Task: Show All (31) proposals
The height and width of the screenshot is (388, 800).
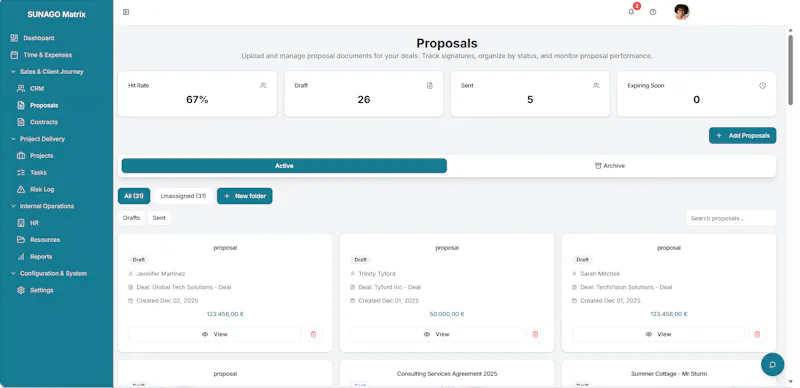Action: click(x=134, y=196)
